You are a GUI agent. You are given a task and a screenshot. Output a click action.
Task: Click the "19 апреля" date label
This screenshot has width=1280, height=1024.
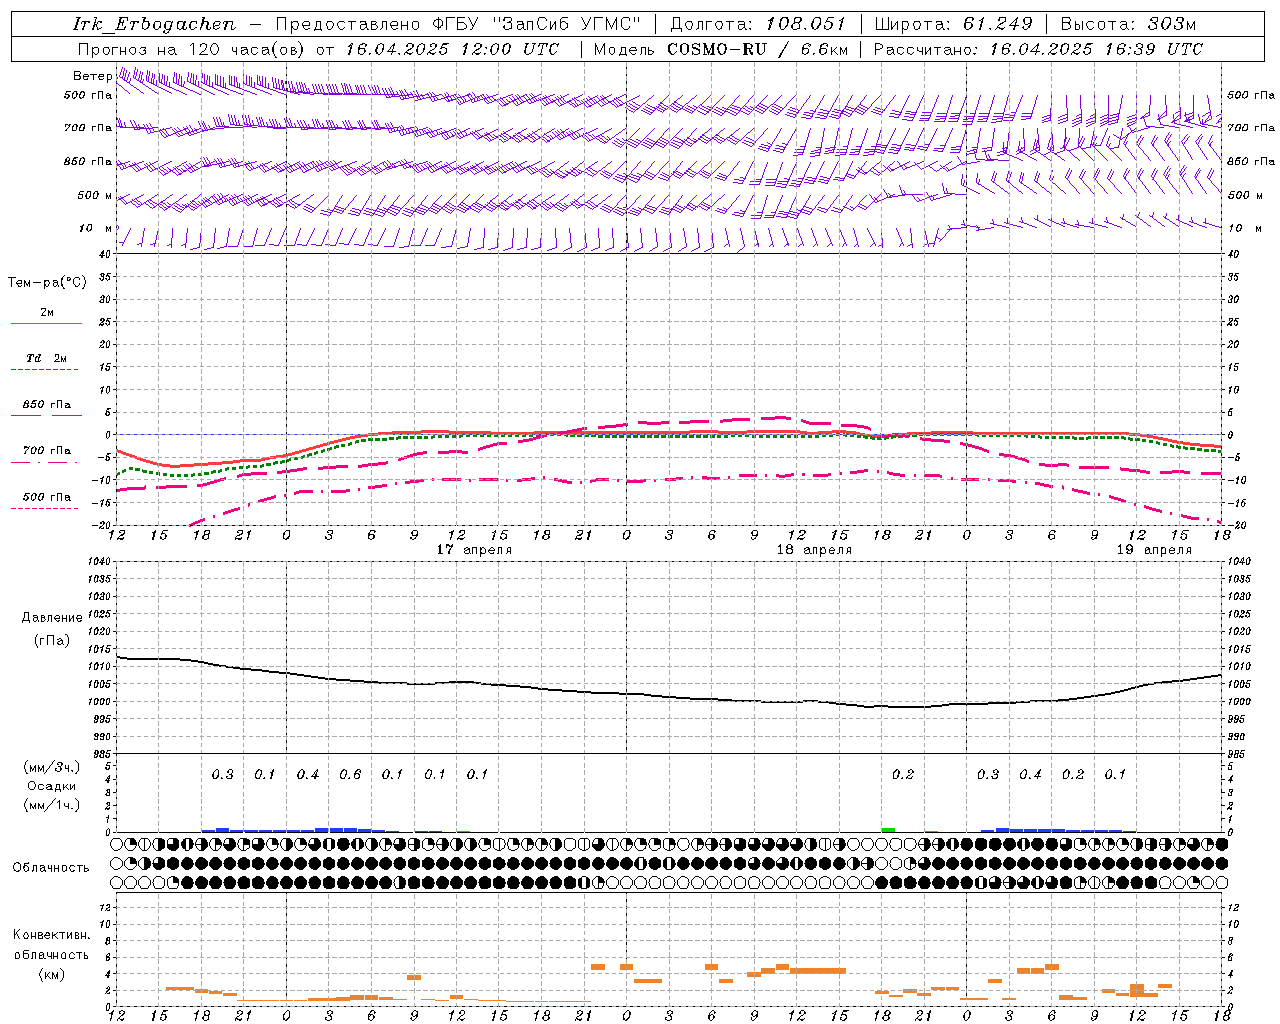coord(1154,550)
